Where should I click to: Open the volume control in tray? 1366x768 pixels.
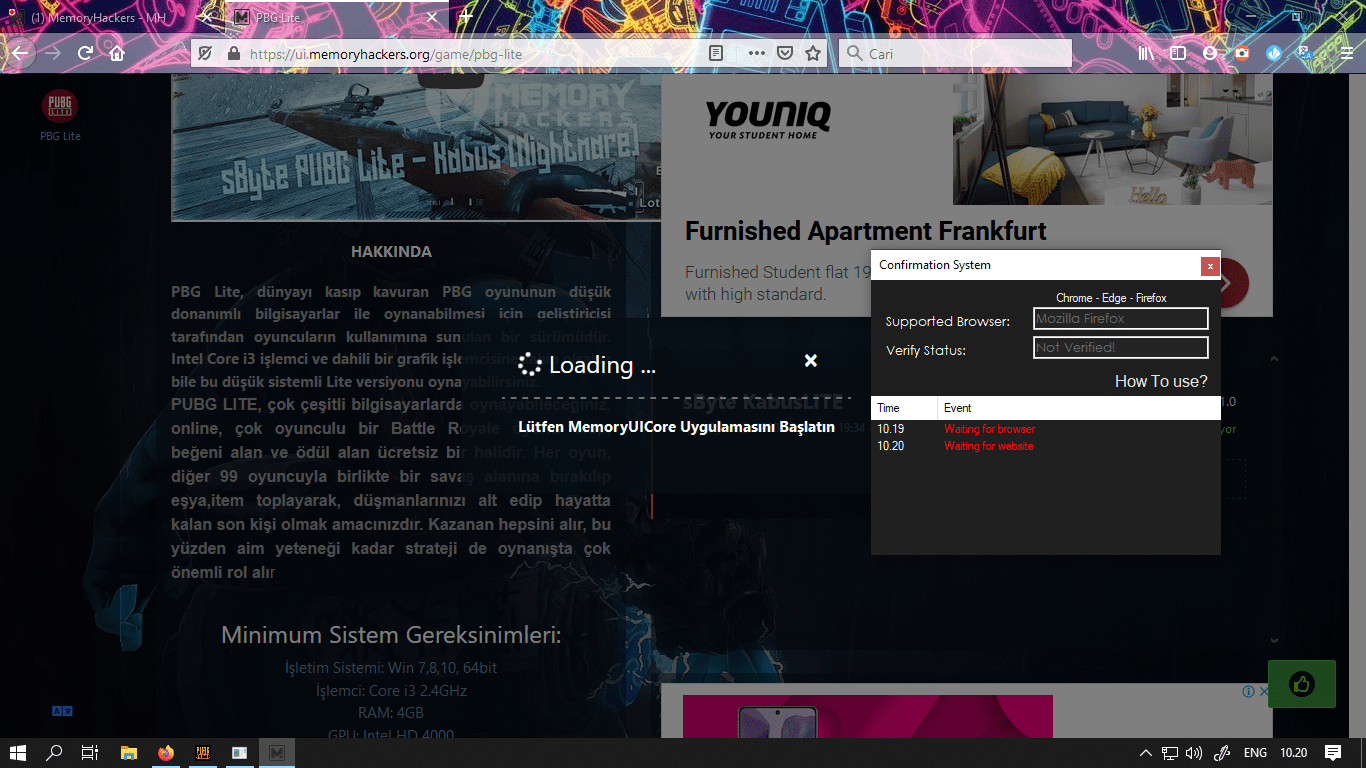pyautogui.click(x=1194, y=753)
